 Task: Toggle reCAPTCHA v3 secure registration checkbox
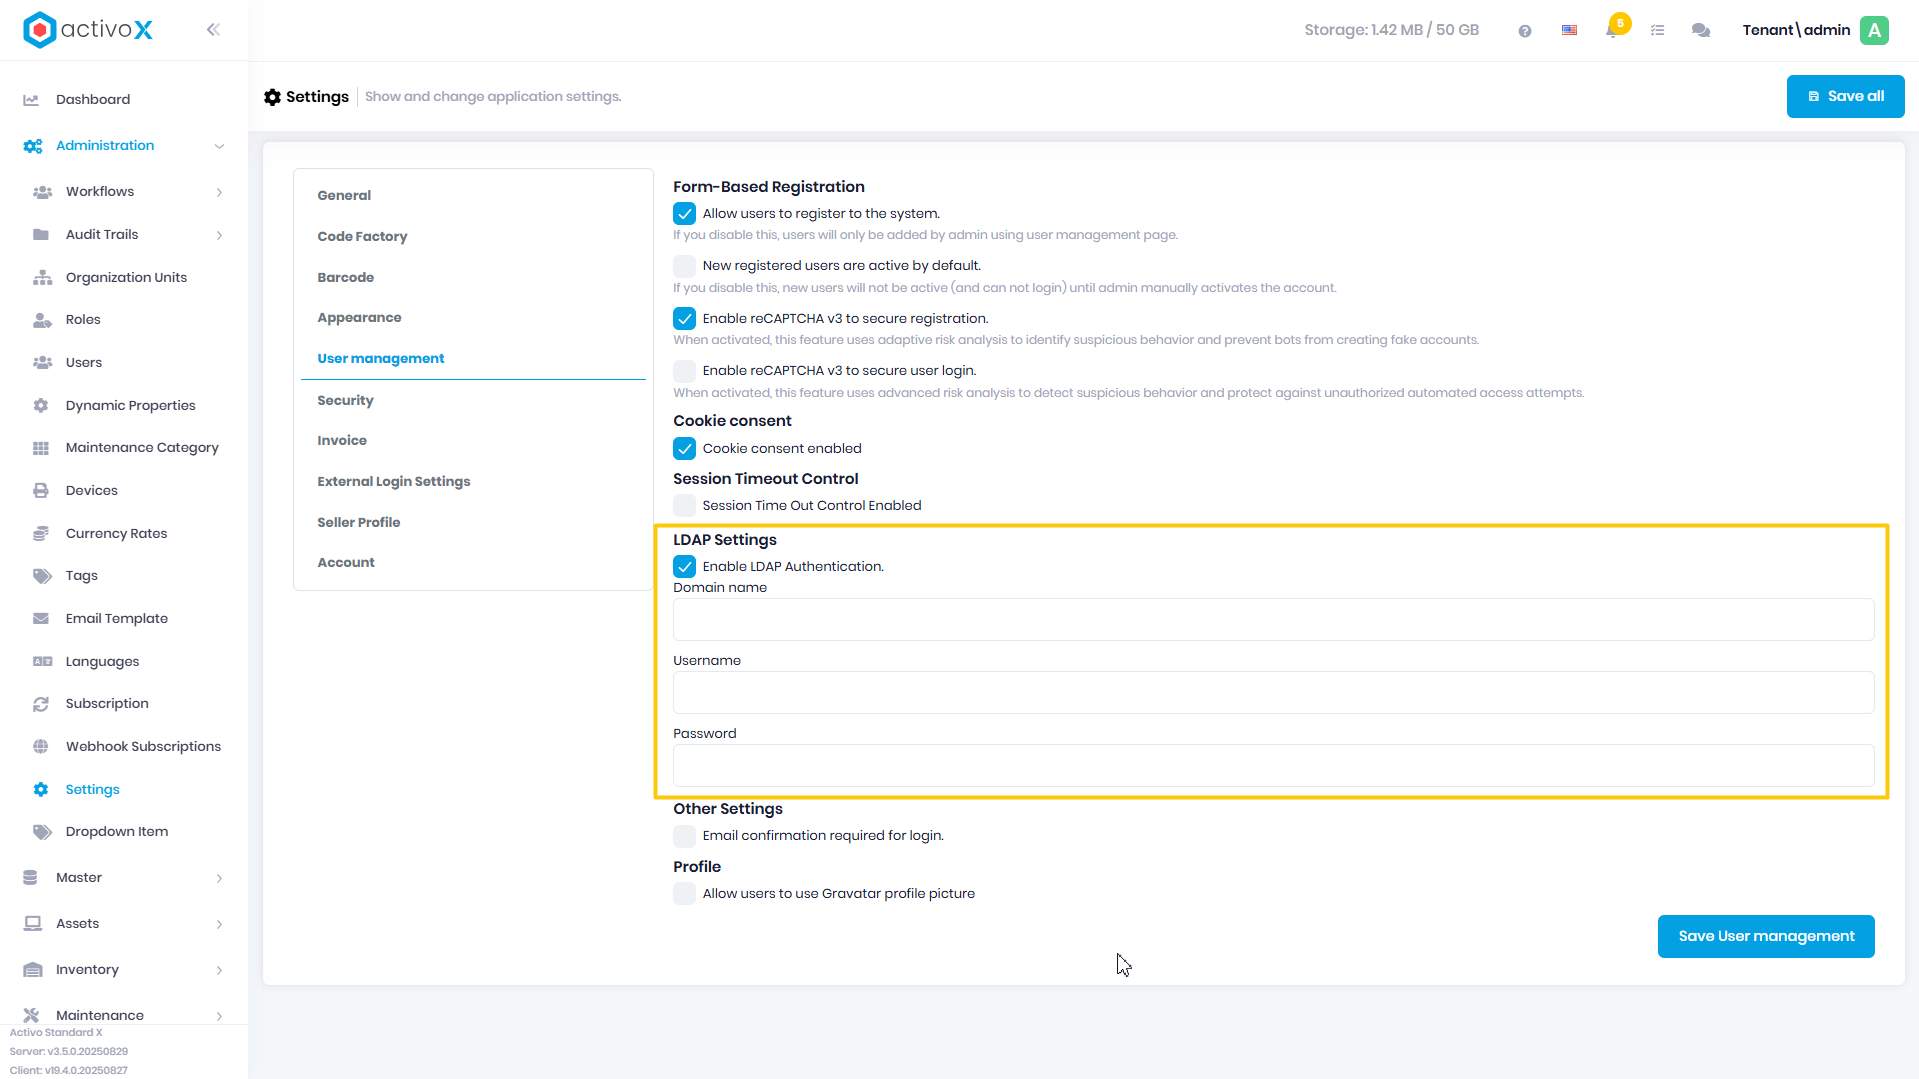click(684, 319)
